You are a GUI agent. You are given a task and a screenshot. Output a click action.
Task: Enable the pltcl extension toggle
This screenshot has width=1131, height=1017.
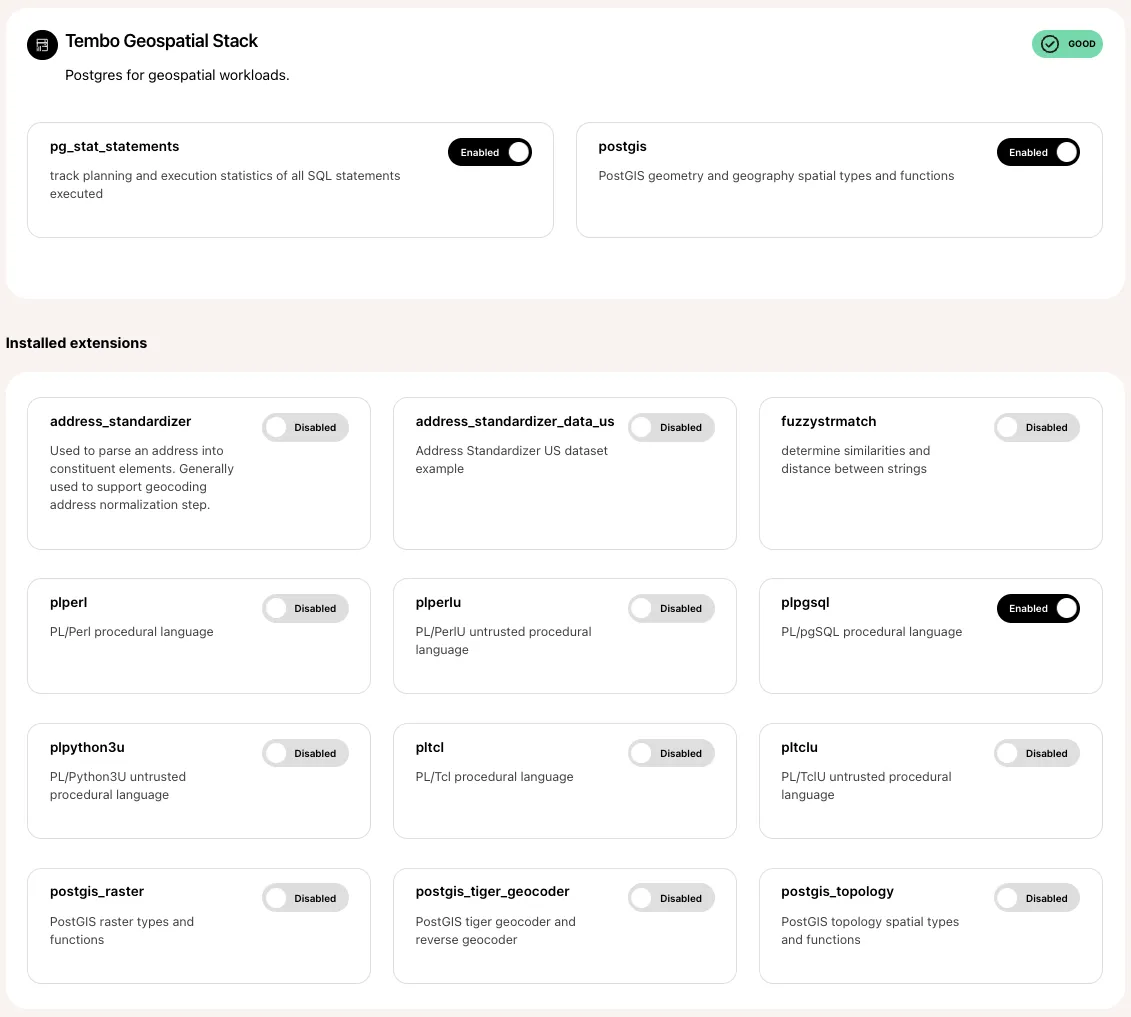coord(671,753)
